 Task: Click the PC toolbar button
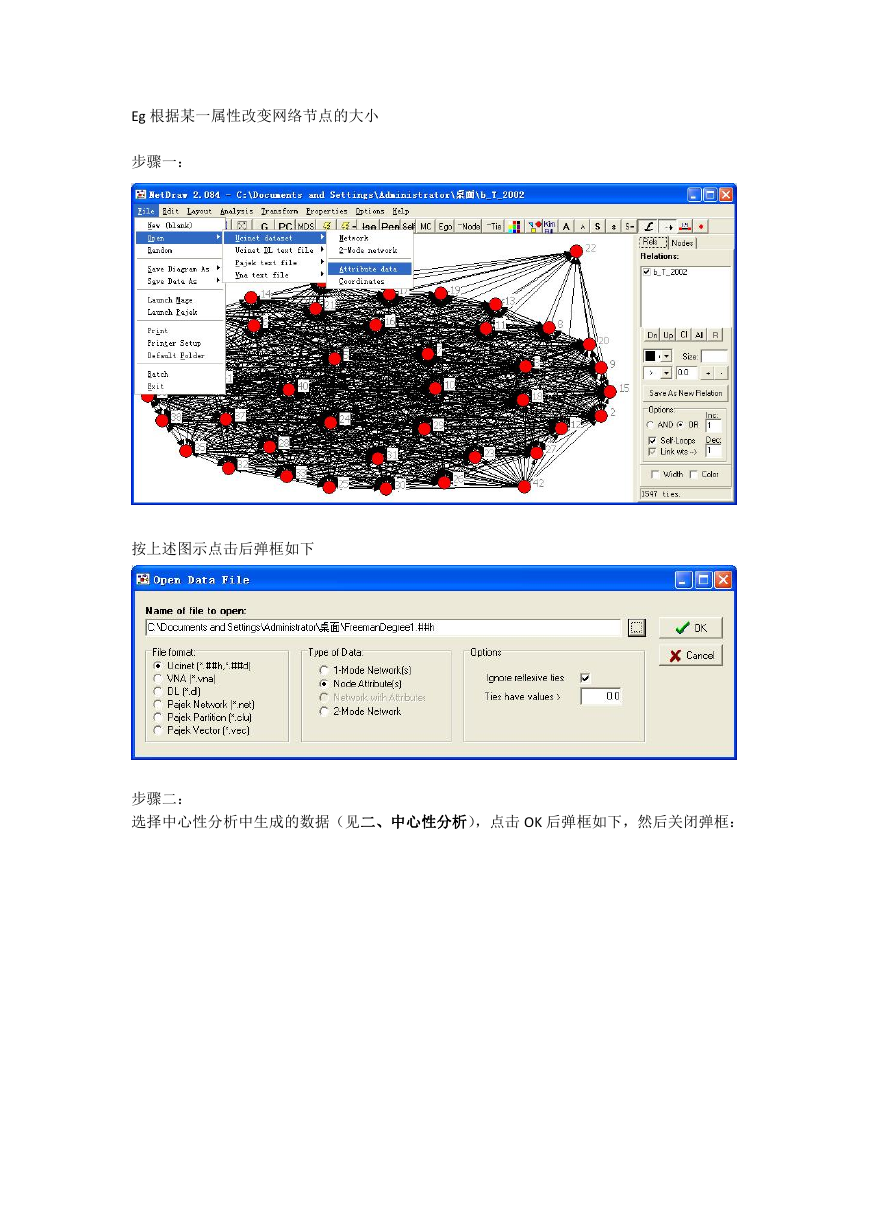pyautogui.click(x=285, y=226)
